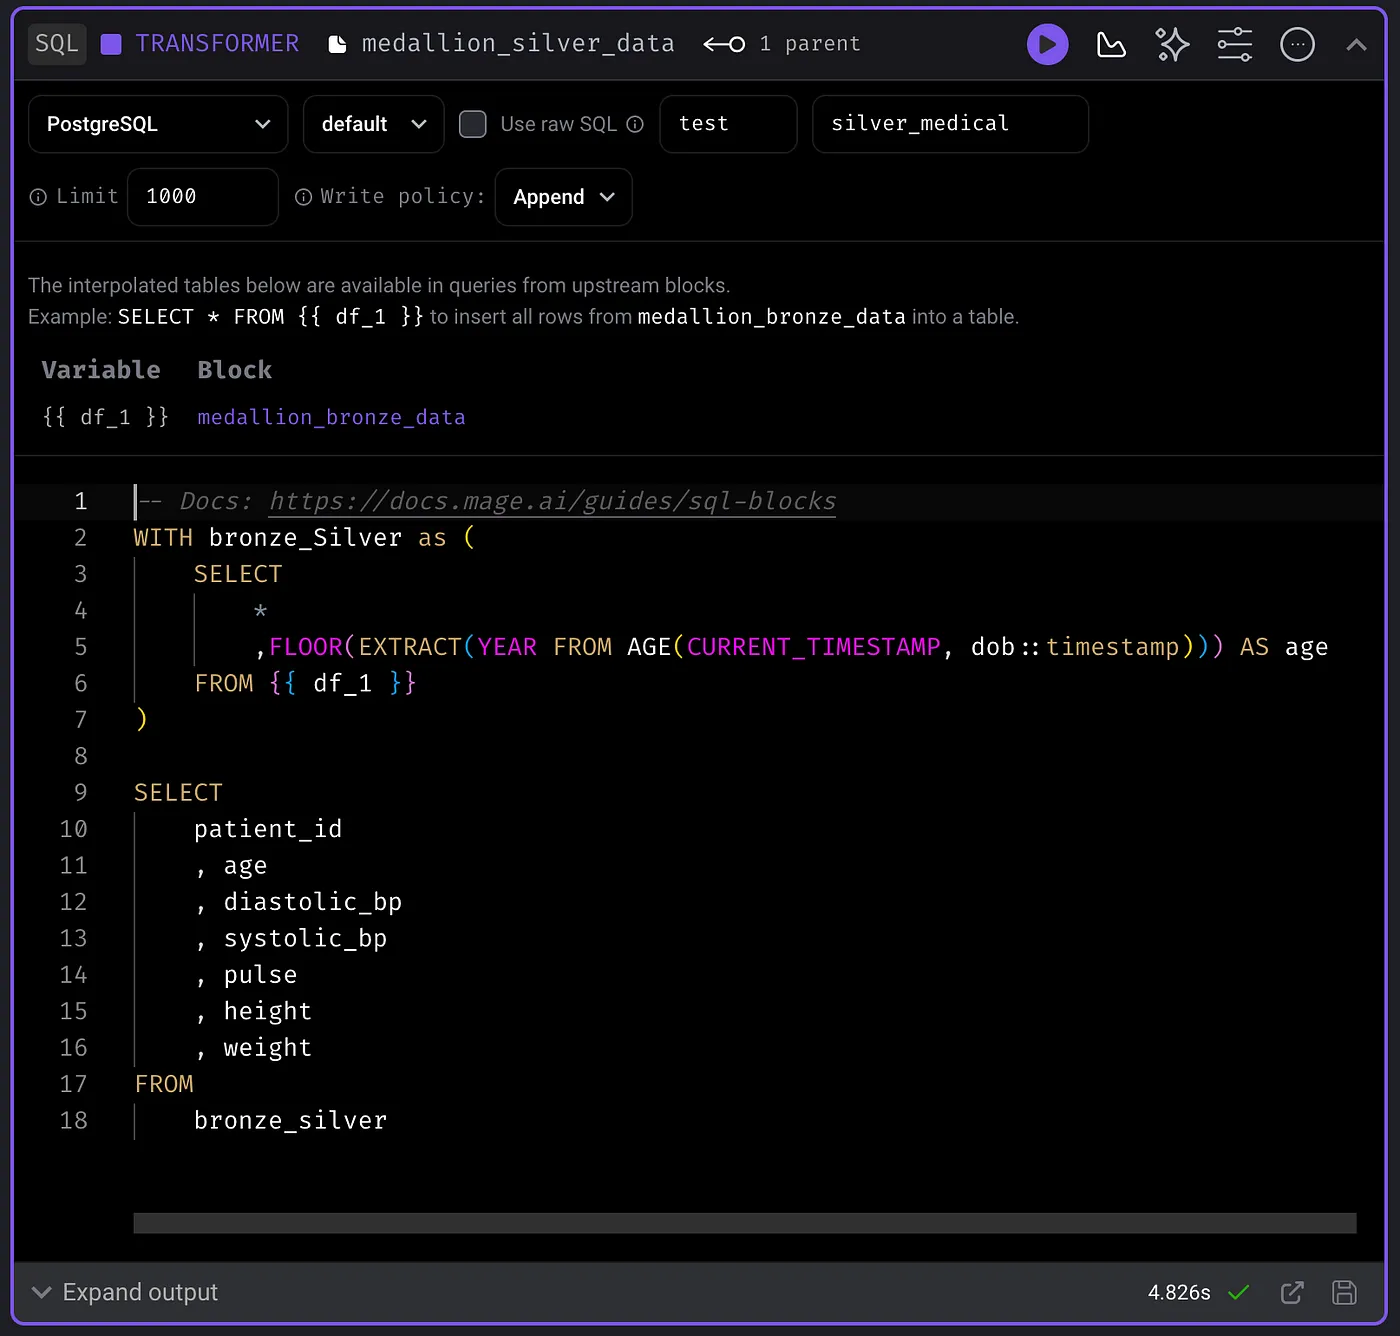Click the Limit field showing 1000
Viewport: 1400px width, 1336px height.
203,197
